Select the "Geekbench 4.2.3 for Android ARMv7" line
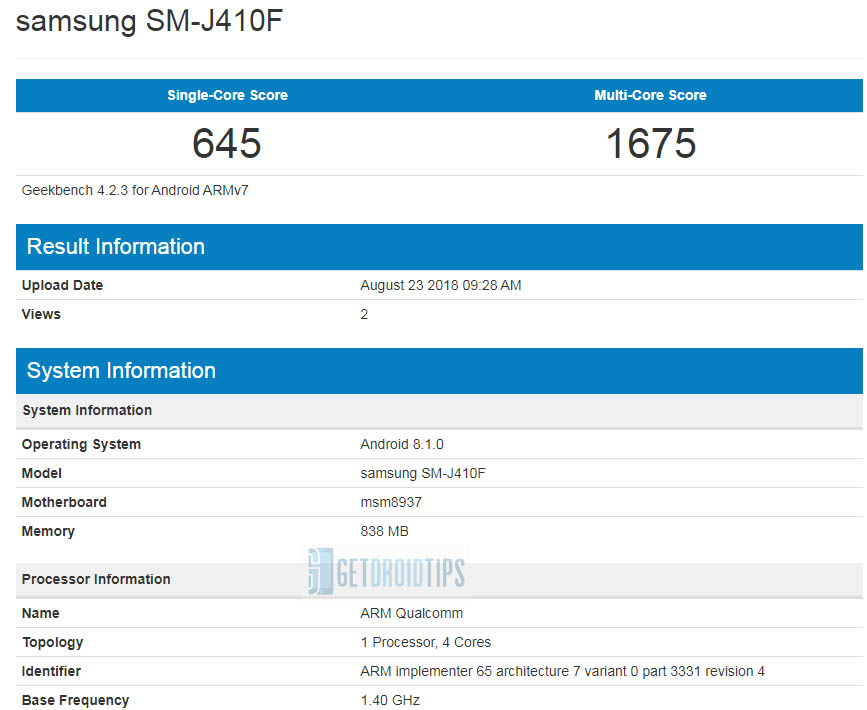Viewport: 867px width, 710px height. click(x=135, y=190)
